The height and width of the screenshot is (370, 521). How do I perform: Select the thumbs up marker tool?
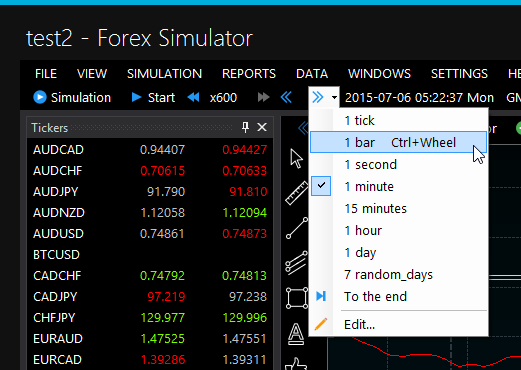pos(296,364)
